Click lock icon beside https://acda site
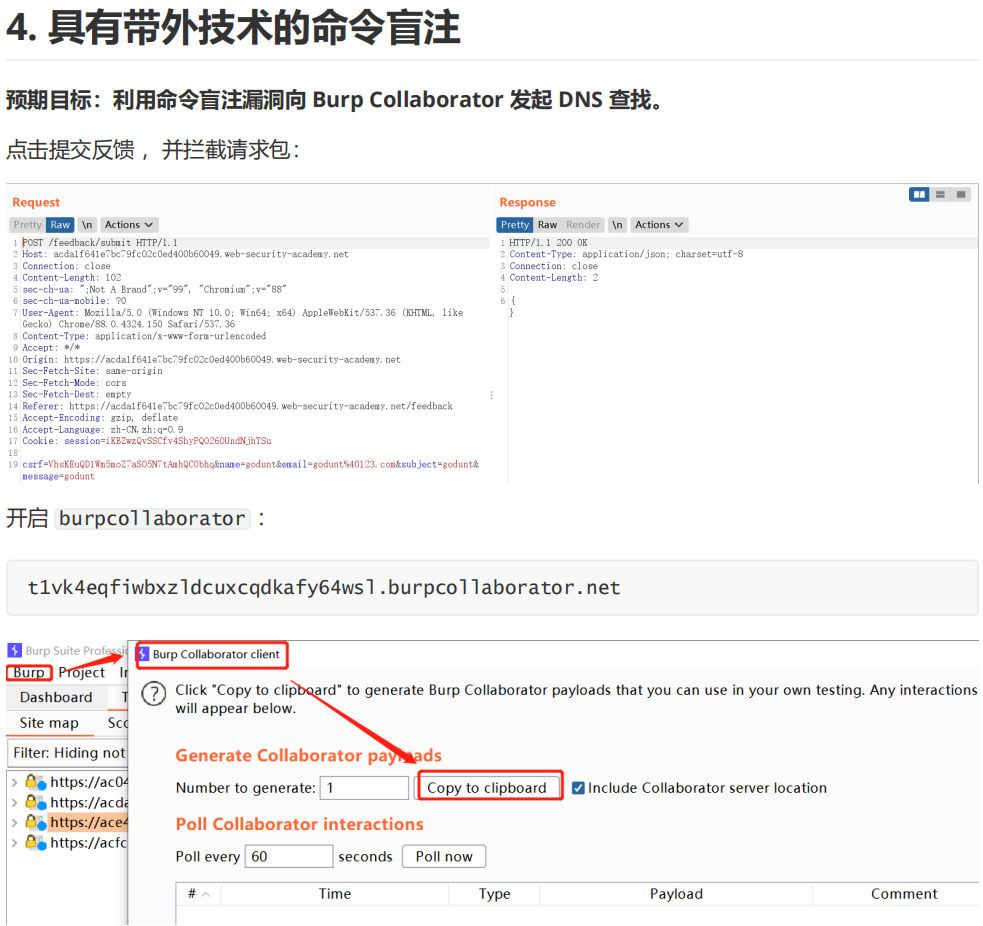The height and width of the screenshot is (926, 983). pos(35,802)
